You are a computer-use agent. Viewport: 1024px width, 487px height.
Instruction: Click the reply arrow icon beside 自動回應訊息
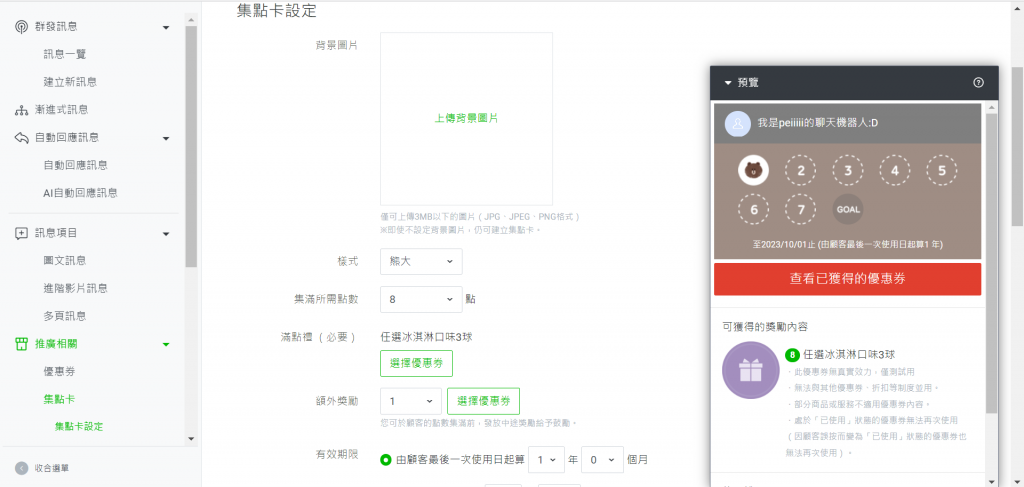(x=22, y=138)
